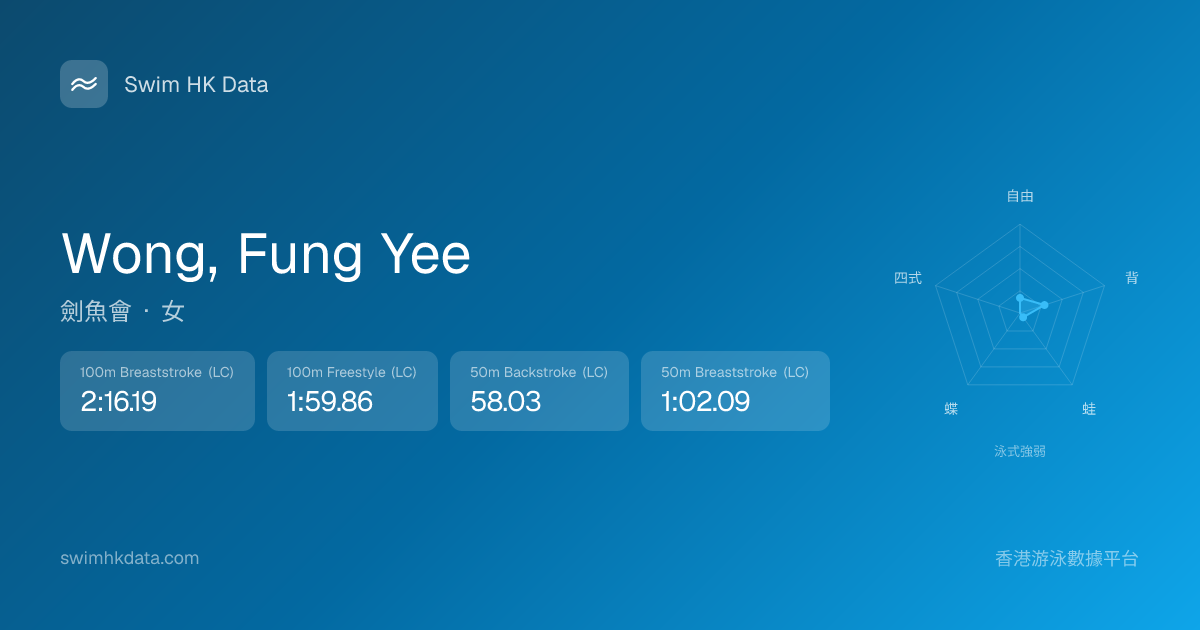Click the 2:16.19 time value
This screenshot has width=1200, height=630.
pyautogui.click(x=118, y=402)
